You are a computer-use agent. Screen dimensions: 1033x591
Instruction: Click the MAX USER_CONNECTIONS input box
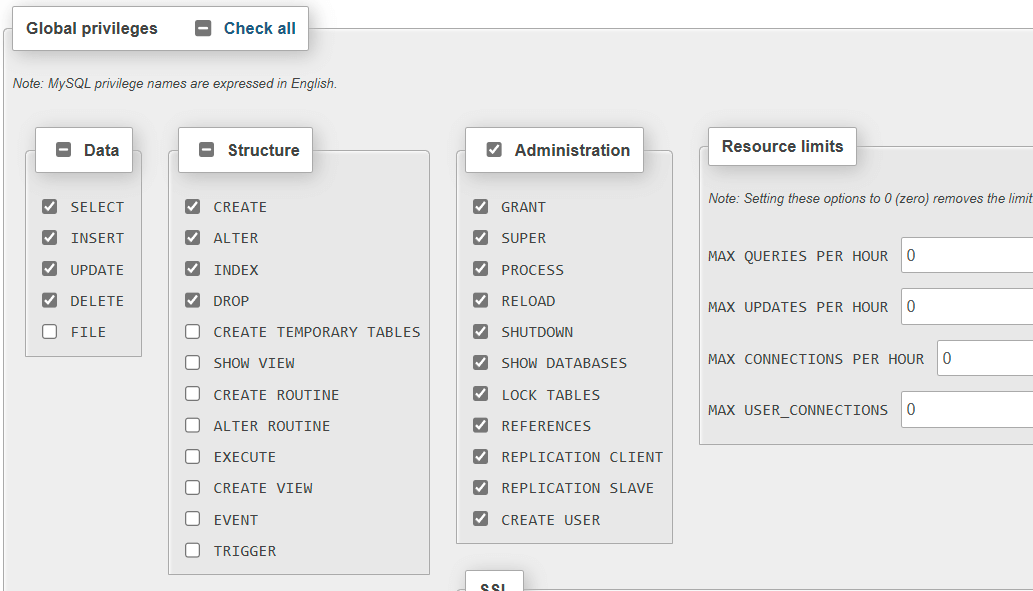[x=966, y=409]
